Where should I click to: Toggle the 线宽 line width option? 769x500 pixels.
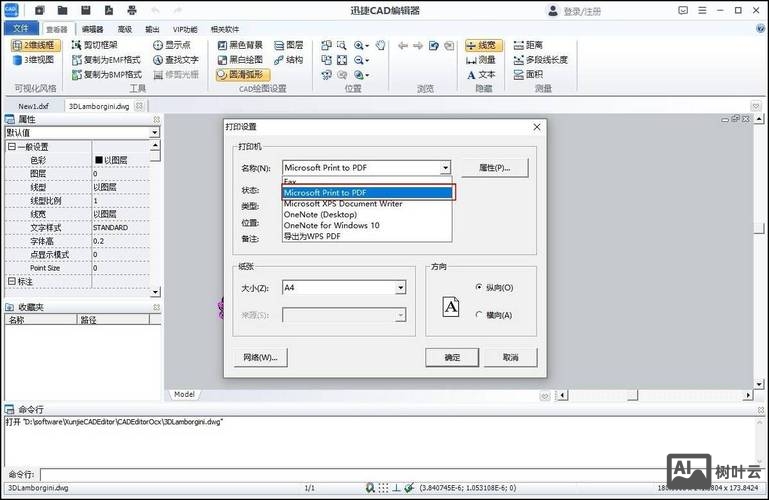484,45
